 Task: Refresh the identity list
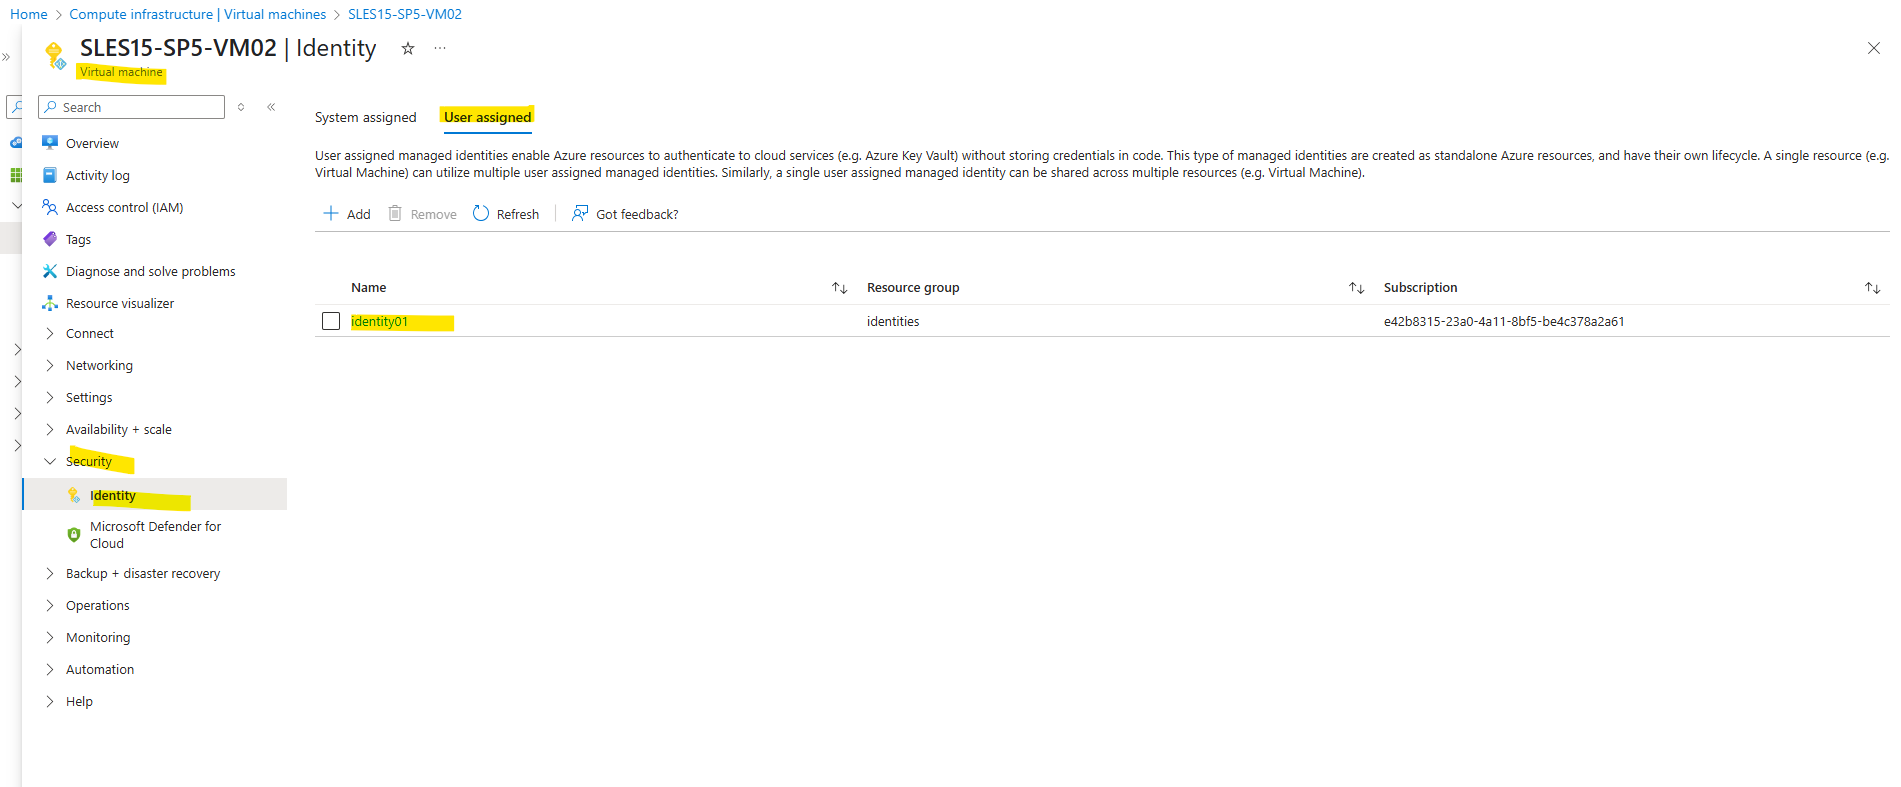click(506, 214)
